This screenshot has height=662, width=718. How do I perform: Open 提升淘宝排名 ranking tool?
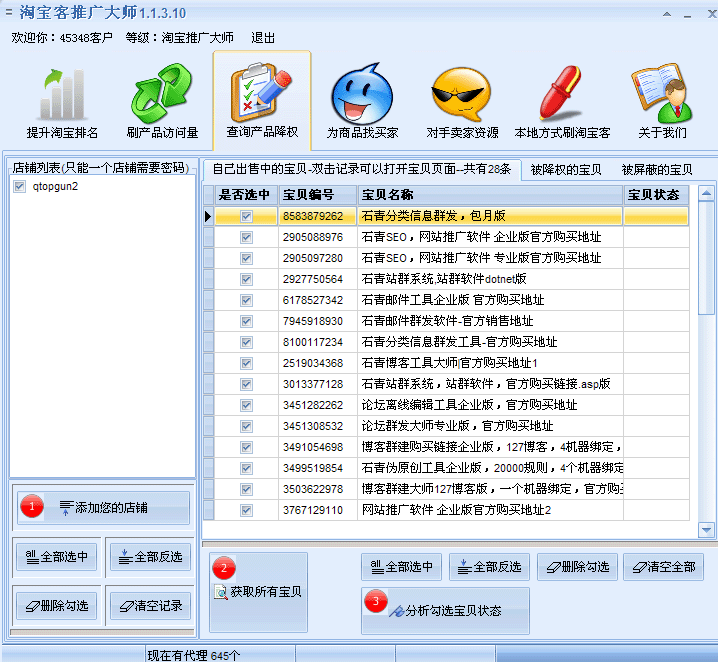[x=62, y=103]
